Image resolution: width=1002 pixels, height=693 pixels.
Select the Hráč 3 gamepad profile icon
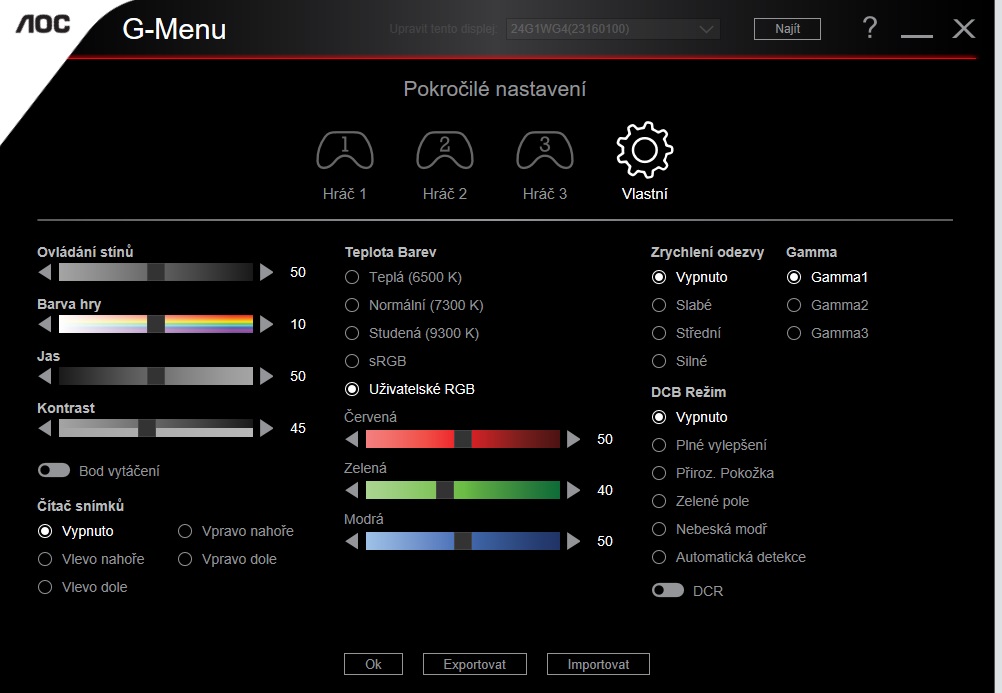[x=544, y=151]
